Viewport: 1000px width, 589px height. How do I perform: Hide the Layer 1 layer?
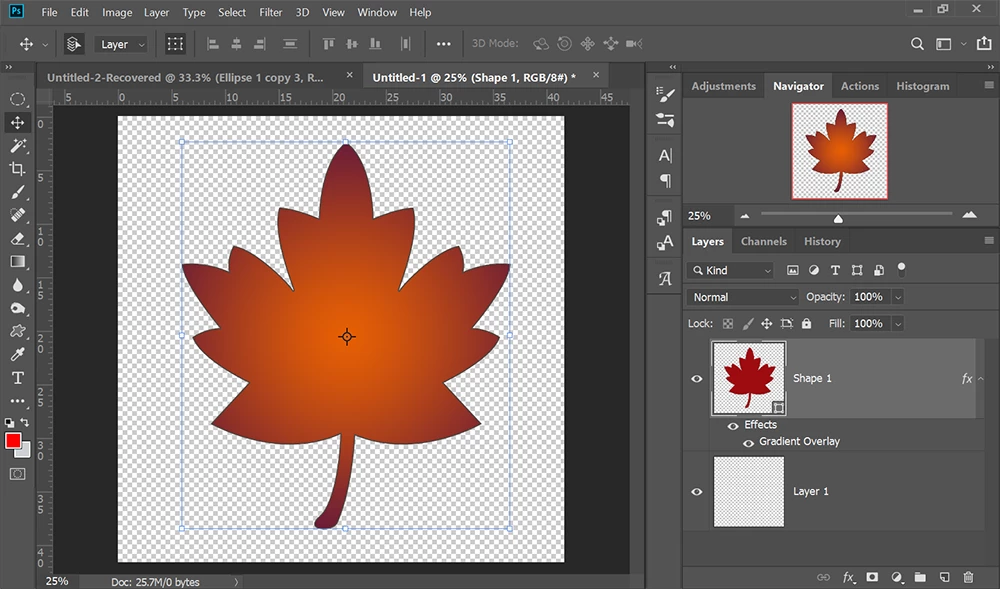[697, 492]
